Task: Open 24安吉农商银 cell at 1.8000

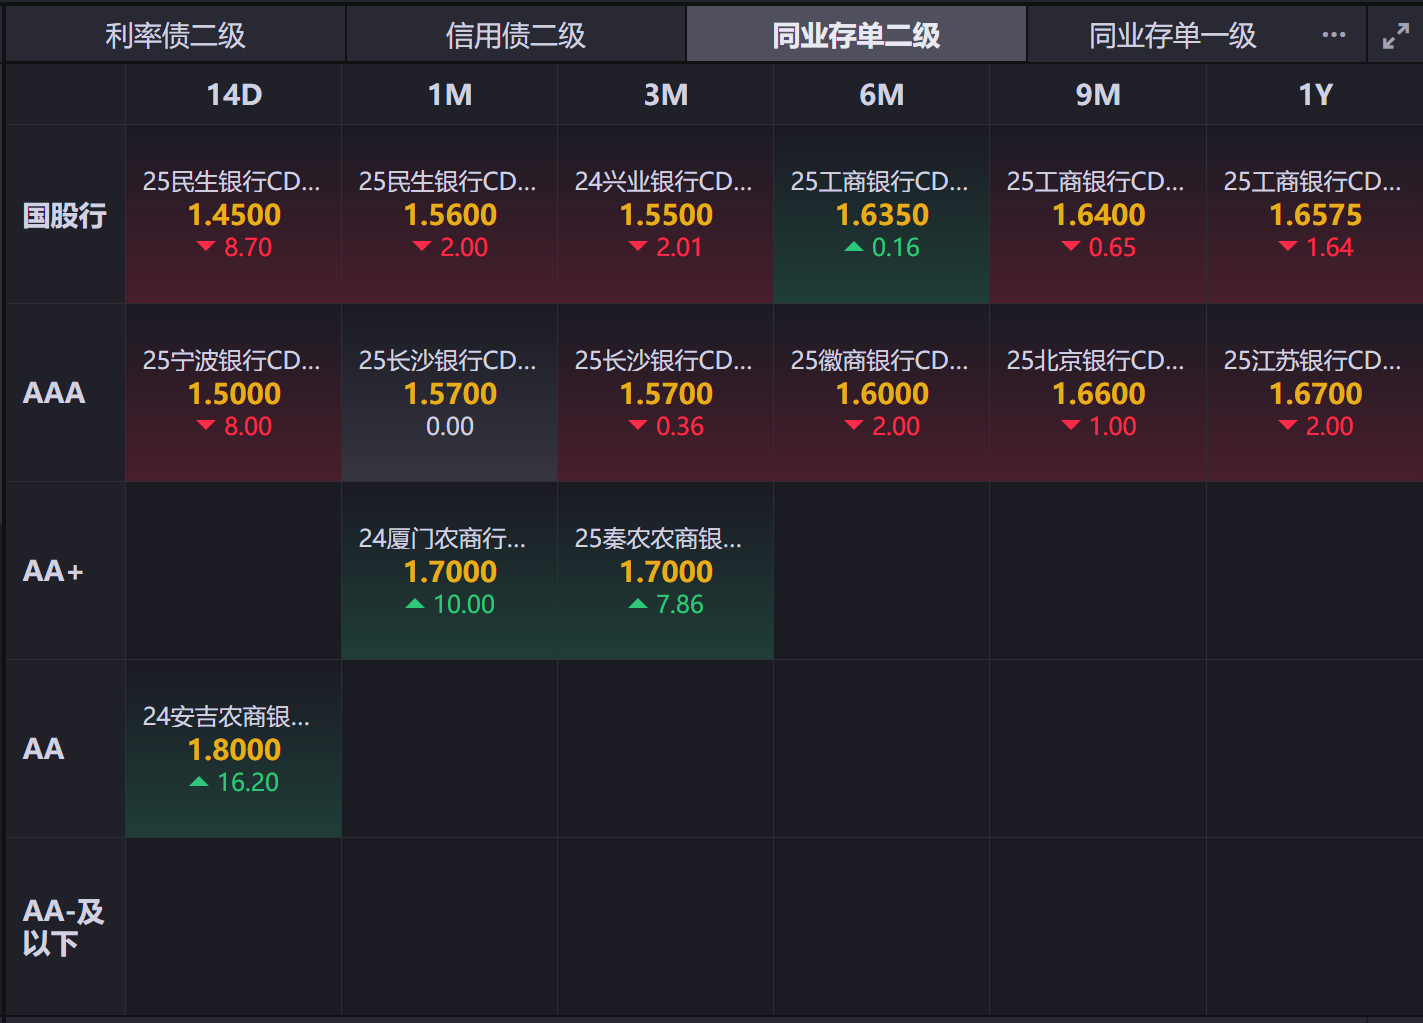Action: click(234, 749)
